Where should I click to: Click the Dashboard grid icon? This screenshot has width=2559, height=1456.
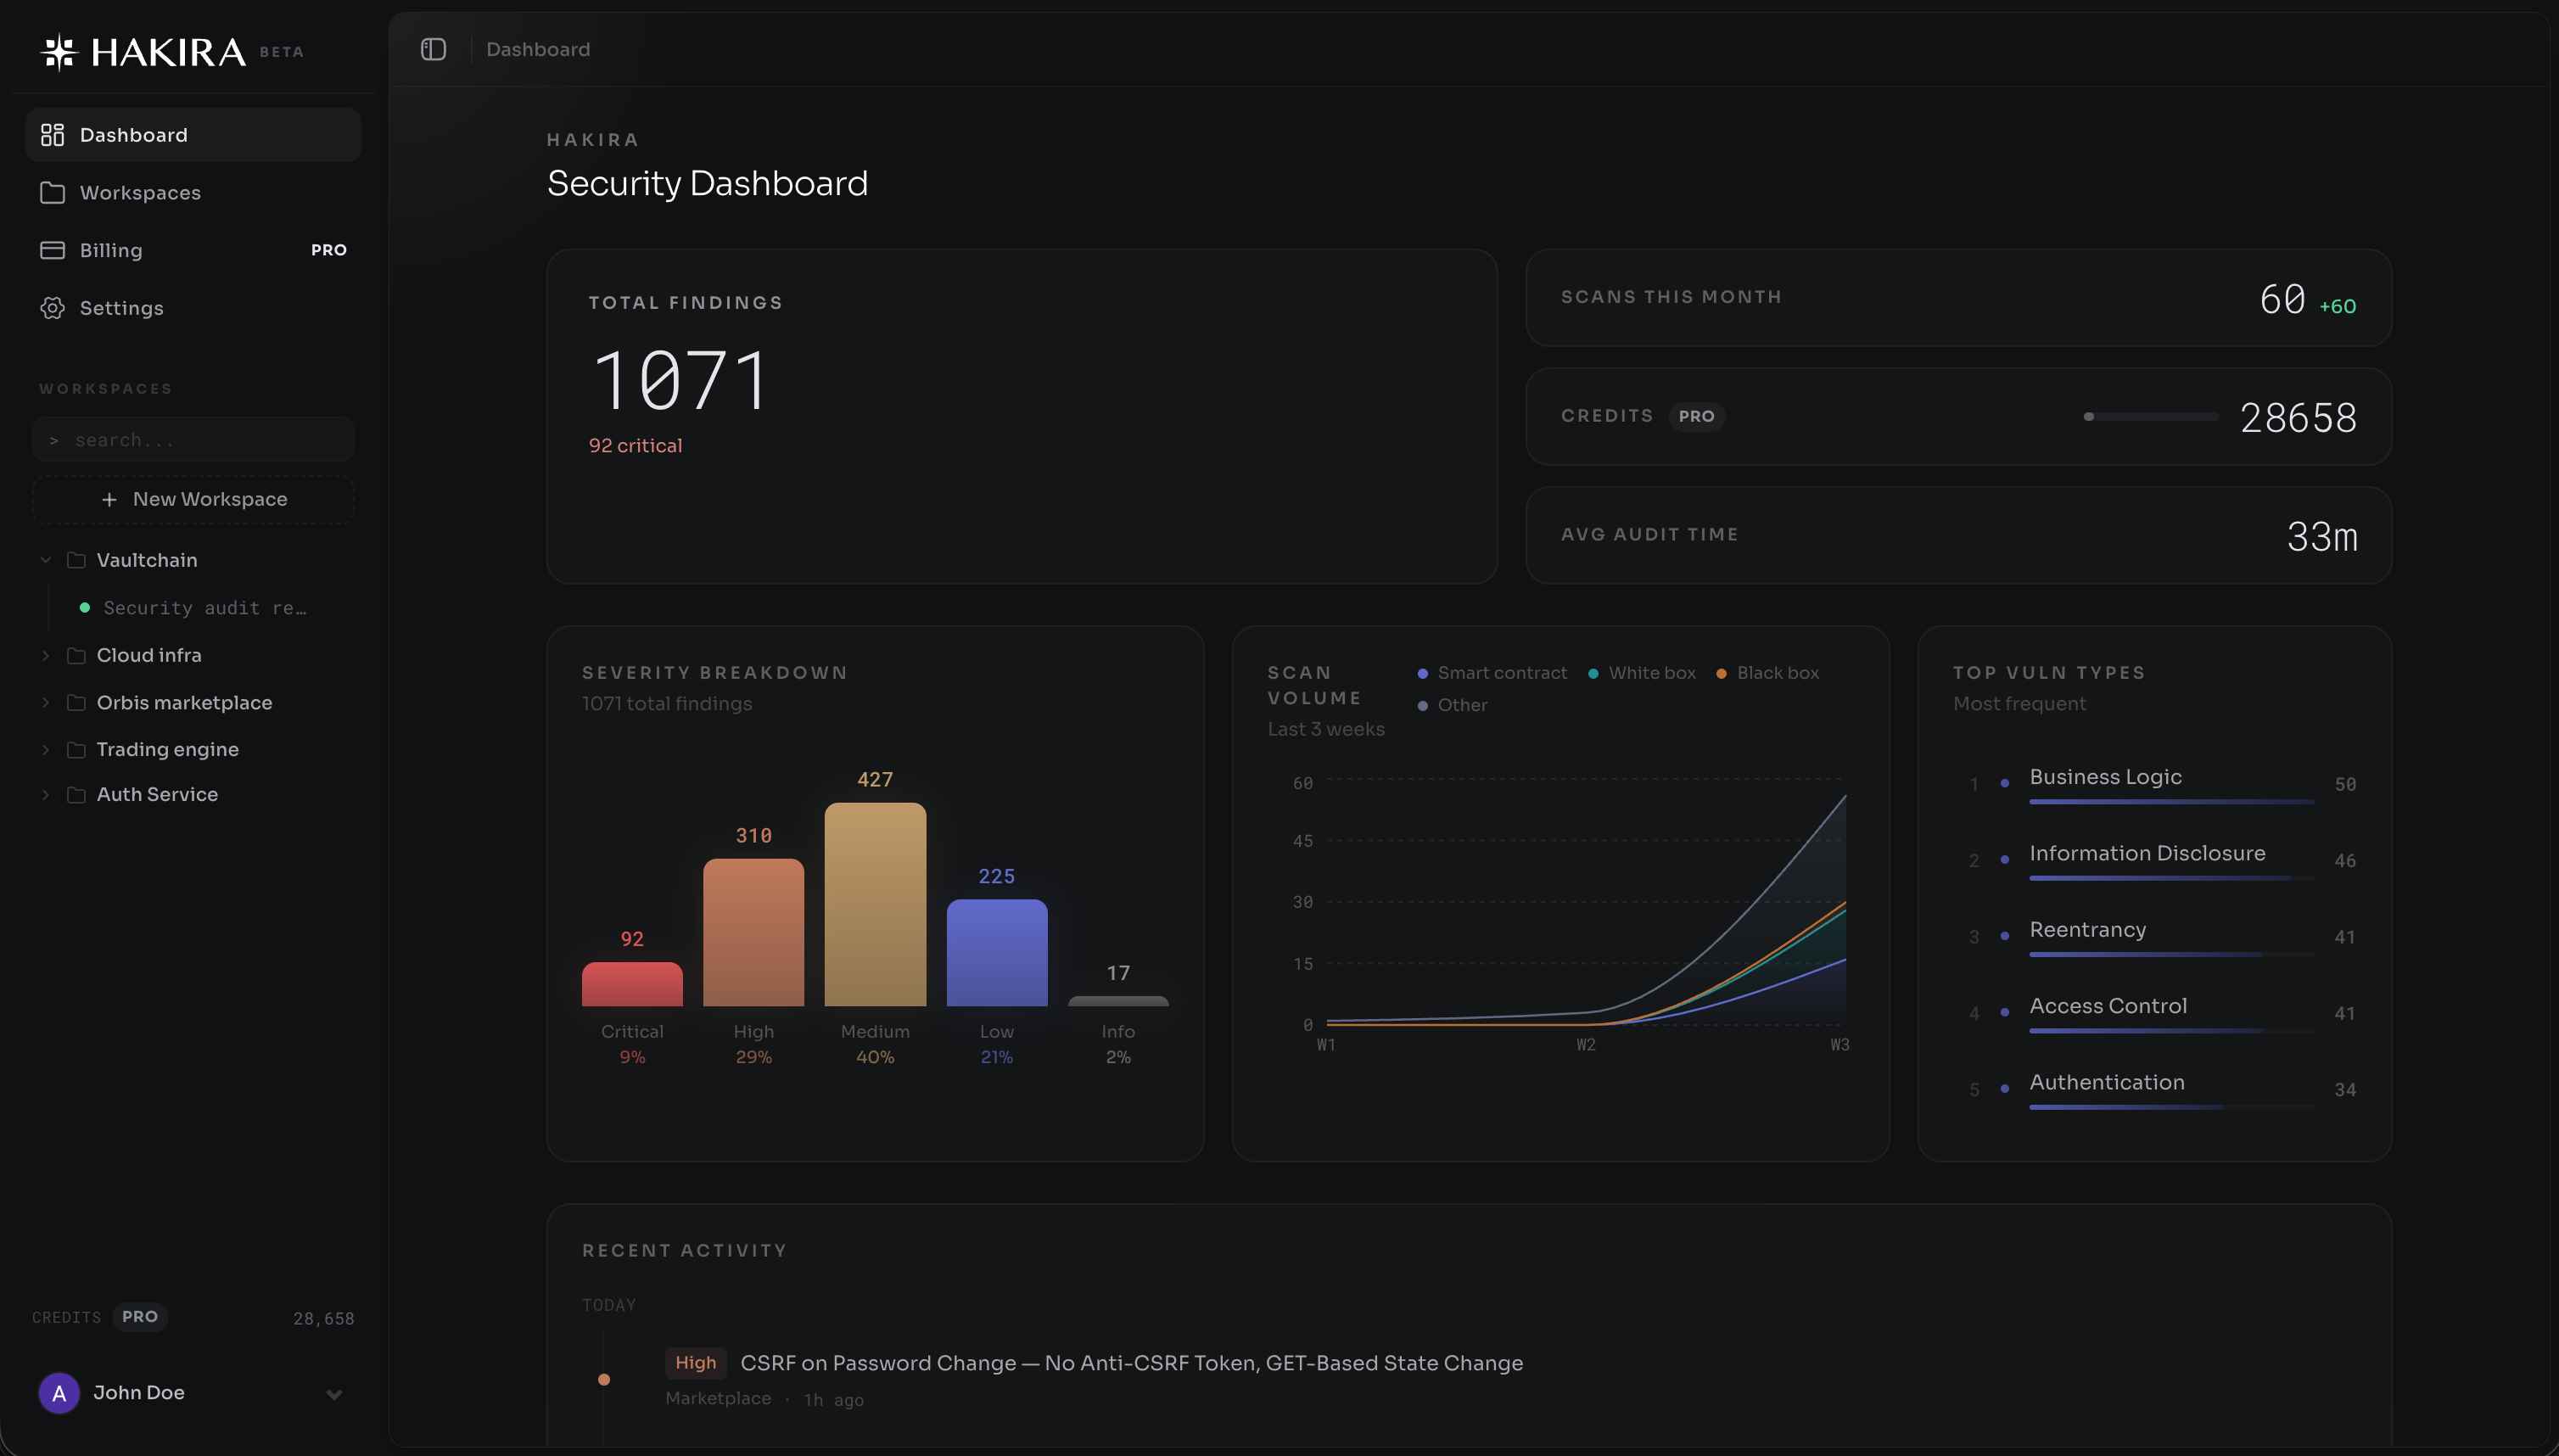(53, 134)
